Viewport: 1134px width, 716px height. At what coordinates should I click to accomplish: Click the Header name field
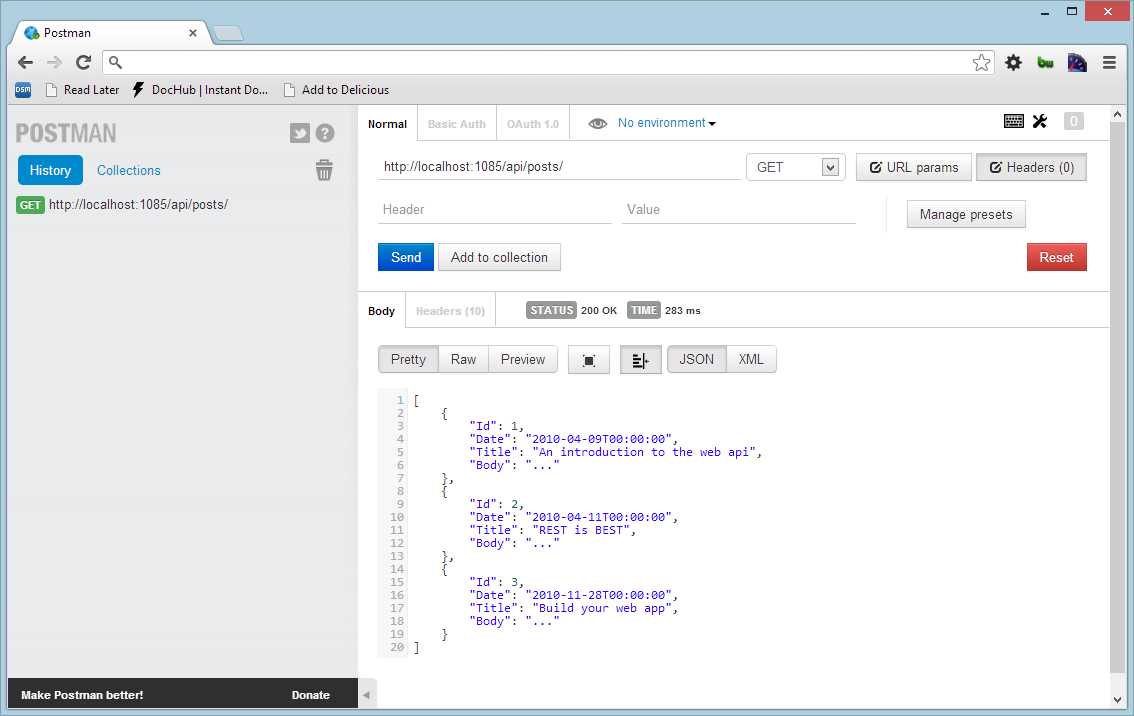(495, 210)
